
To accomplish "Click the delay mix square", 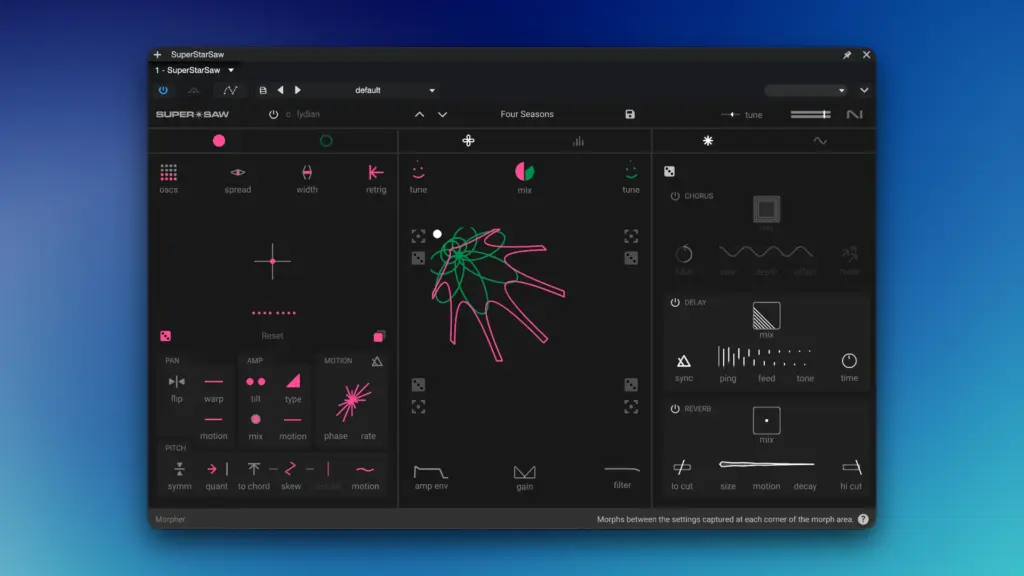I will 766,315.
